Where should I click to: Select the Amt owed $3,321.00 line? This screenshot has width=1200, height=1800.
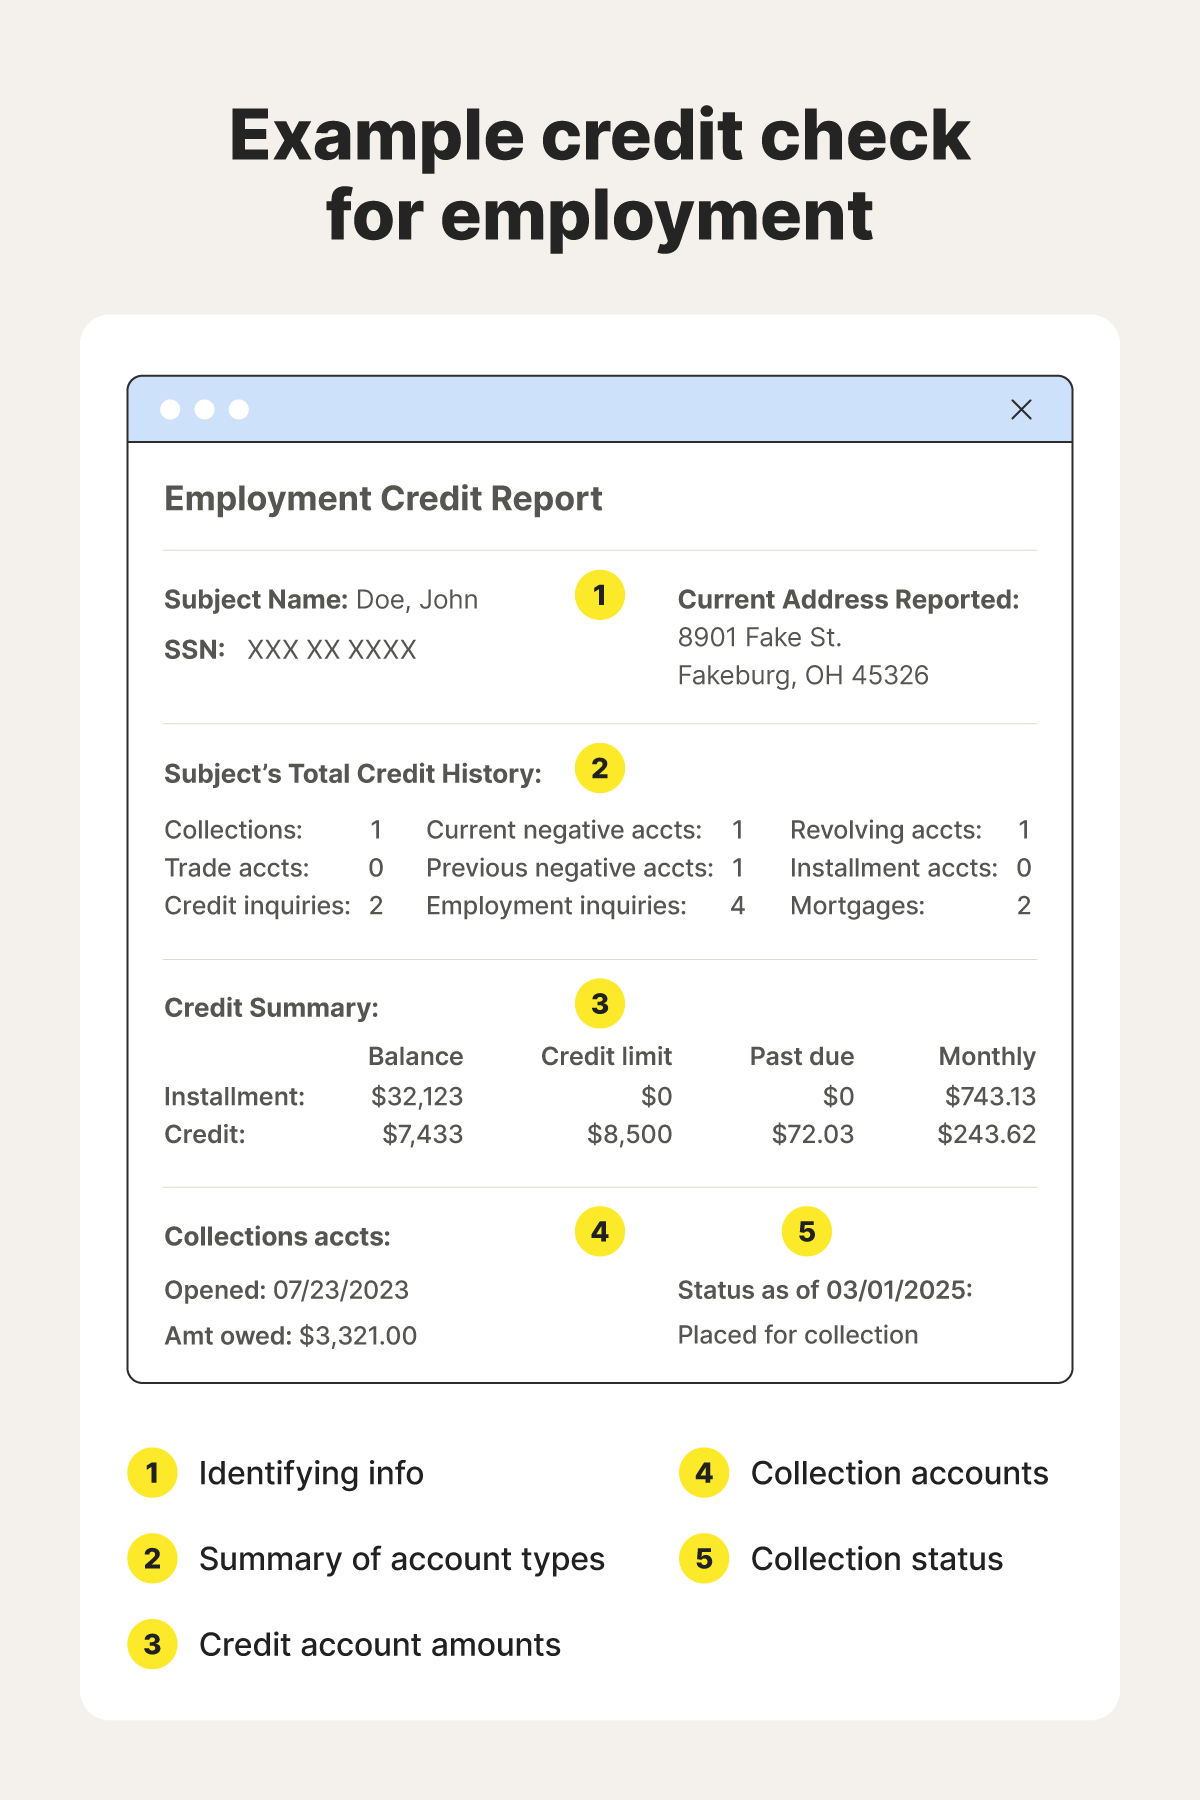[x=290, y=1336]
